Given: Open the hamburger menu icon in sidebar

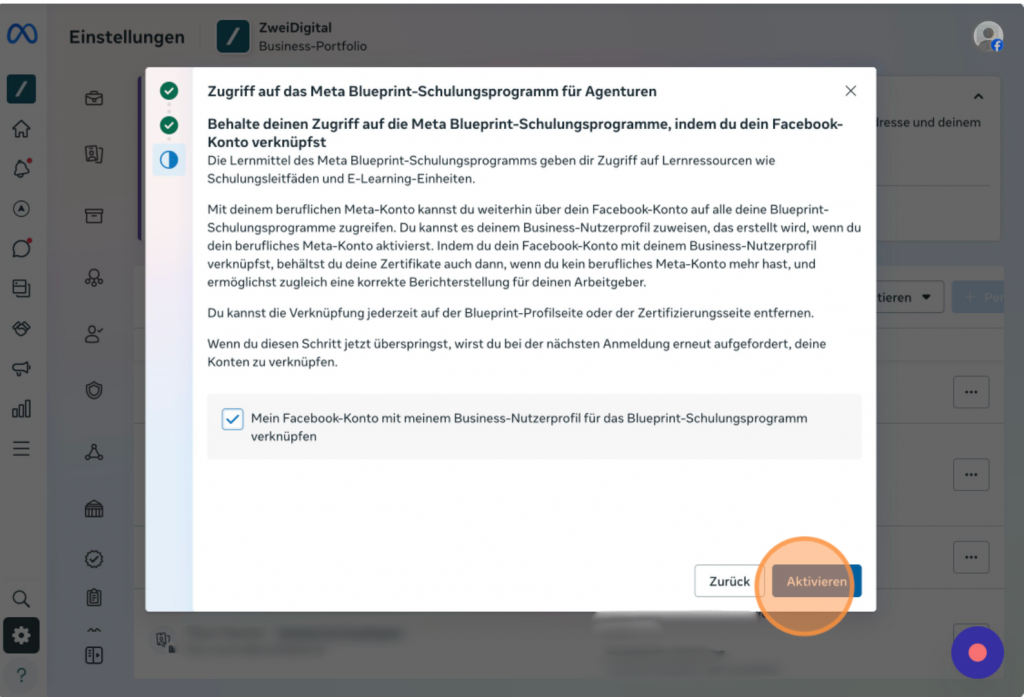Looking at the screenshot, I should (22, 448).
